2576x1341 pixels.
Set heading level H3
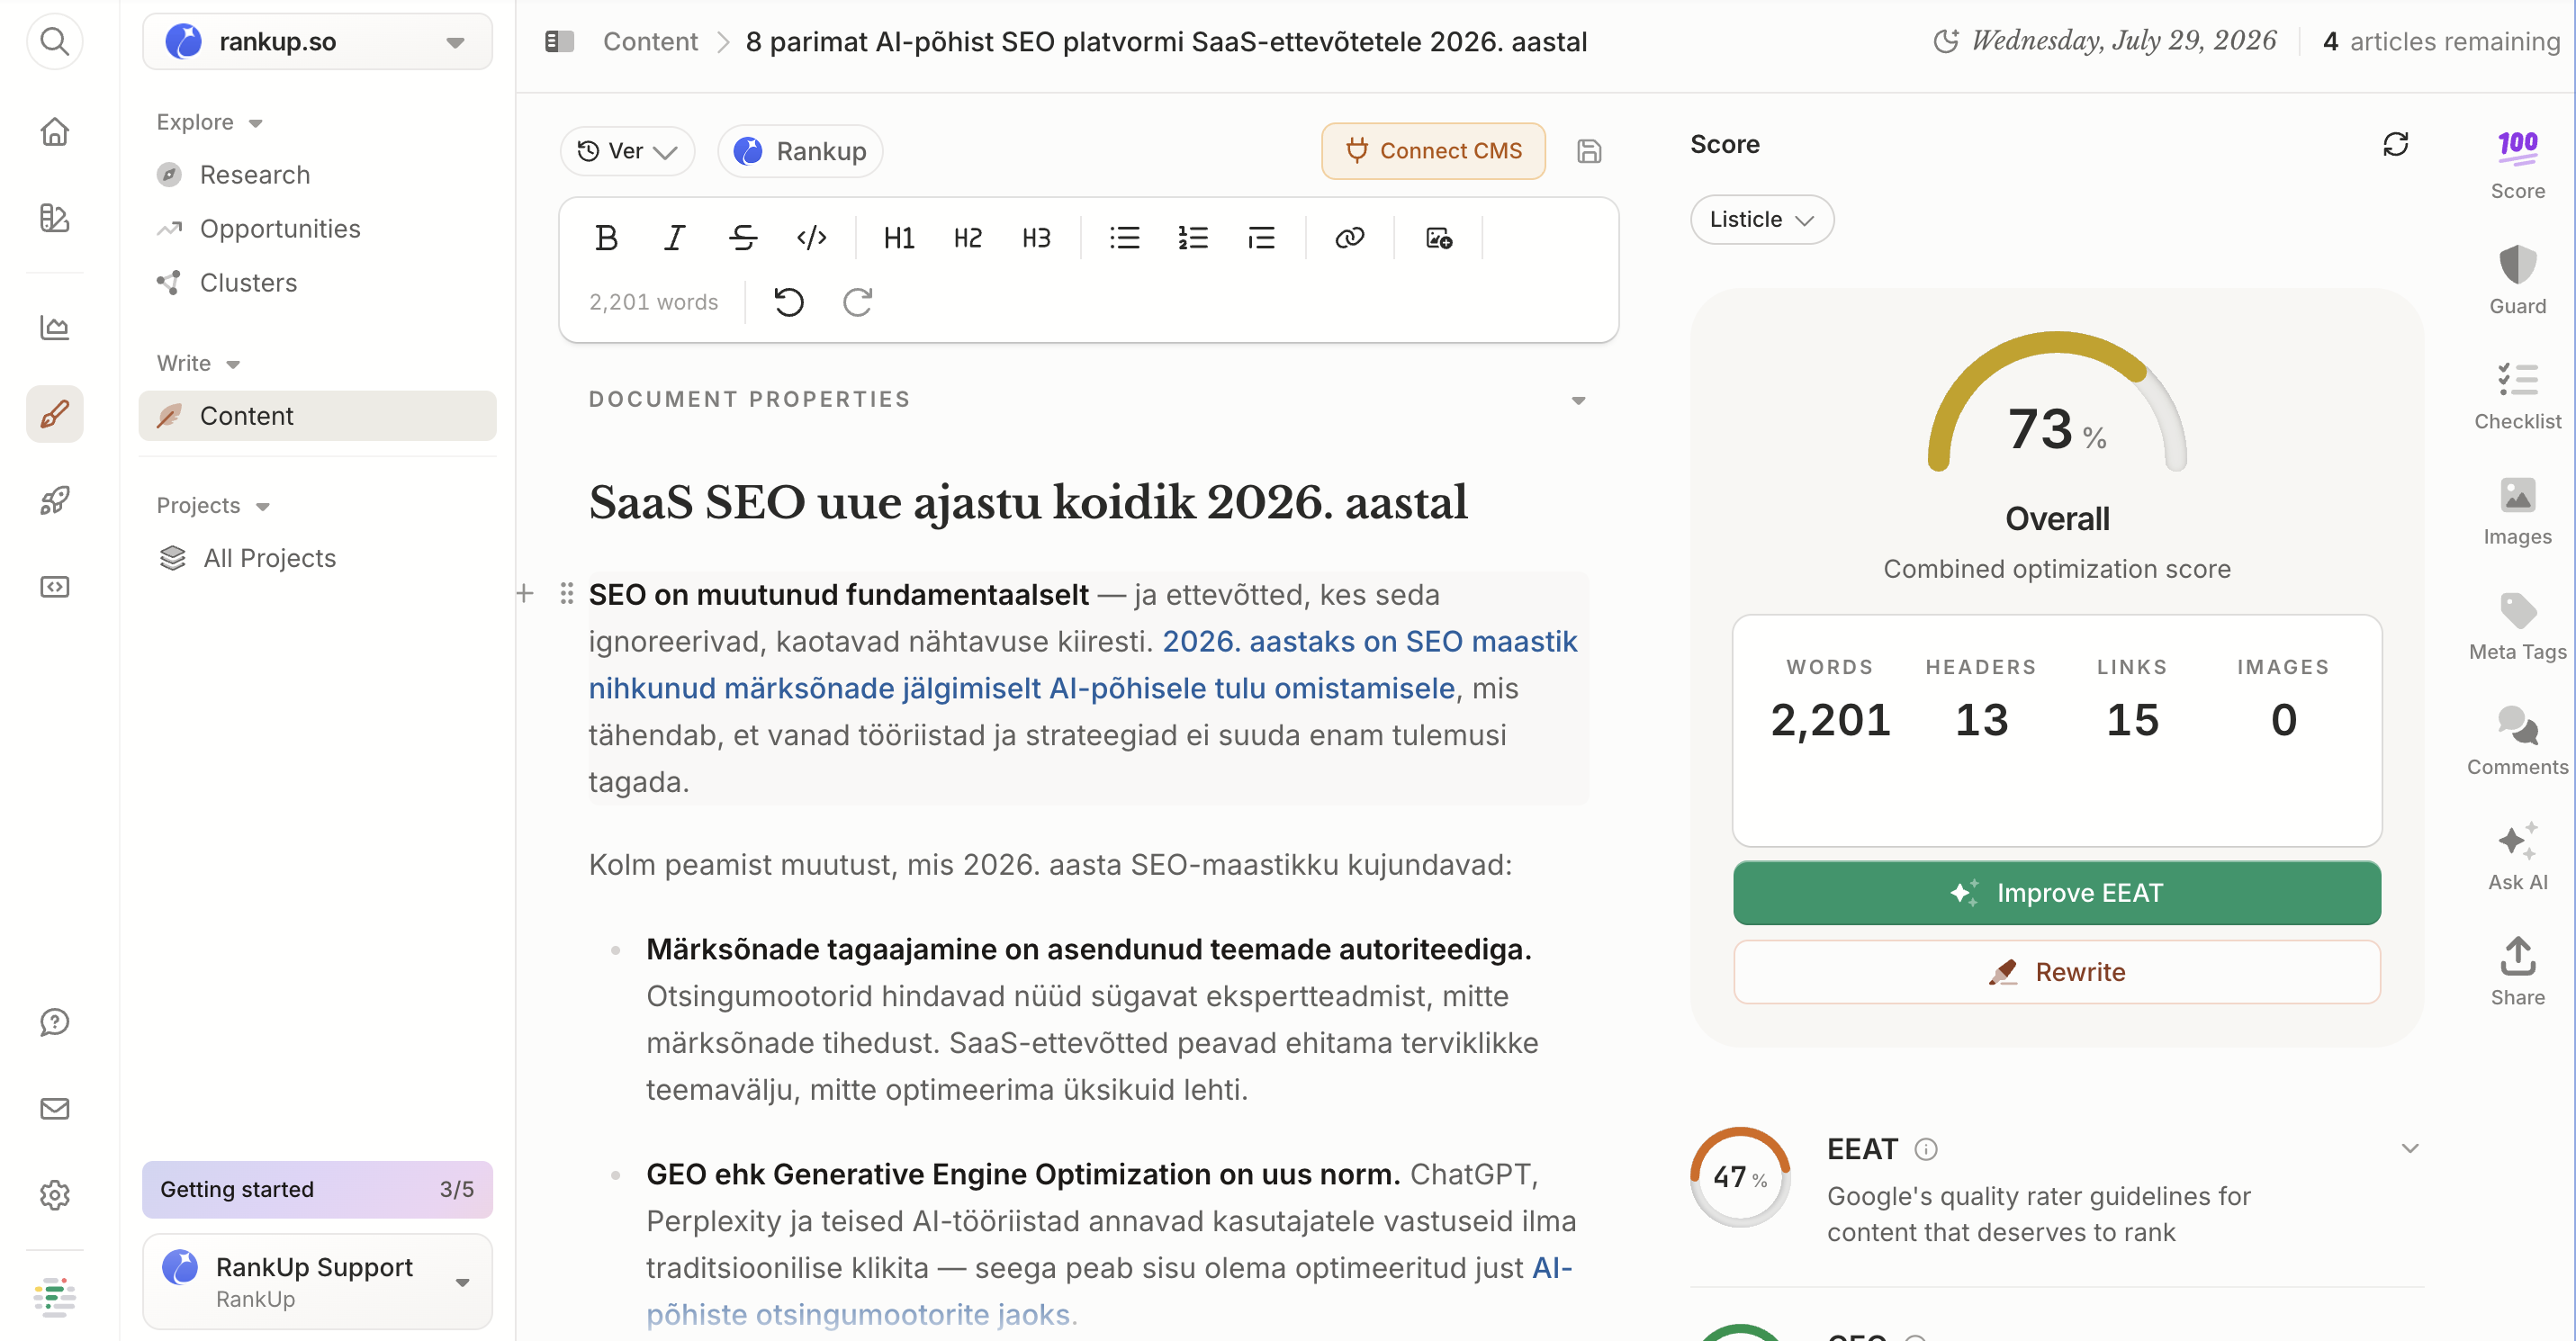click(x=1036, y=238)
